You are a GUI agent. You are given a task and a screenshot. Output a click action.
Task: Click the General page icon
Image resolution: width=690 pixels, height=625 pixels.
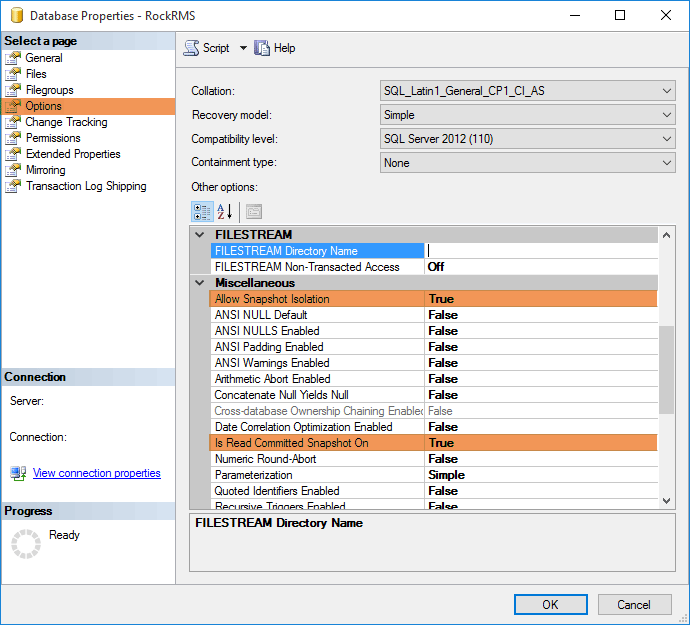13,58
